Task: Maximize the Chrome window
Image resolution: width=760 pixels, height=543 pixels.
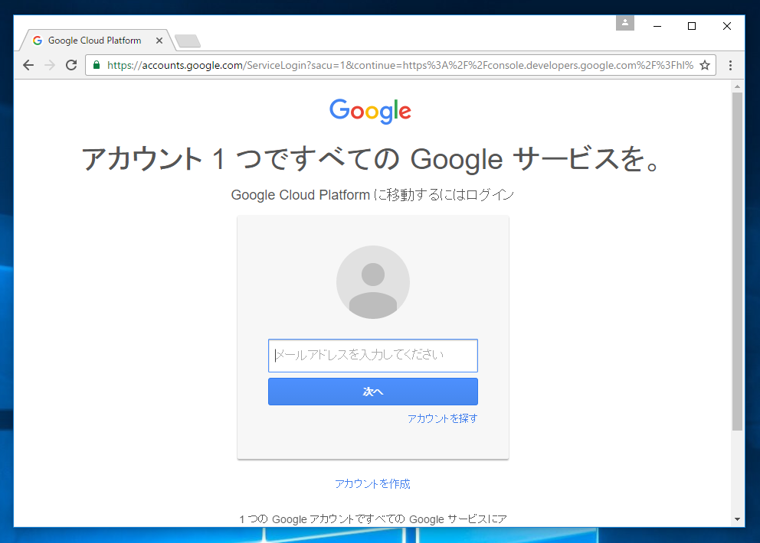Action: [692, 26]
